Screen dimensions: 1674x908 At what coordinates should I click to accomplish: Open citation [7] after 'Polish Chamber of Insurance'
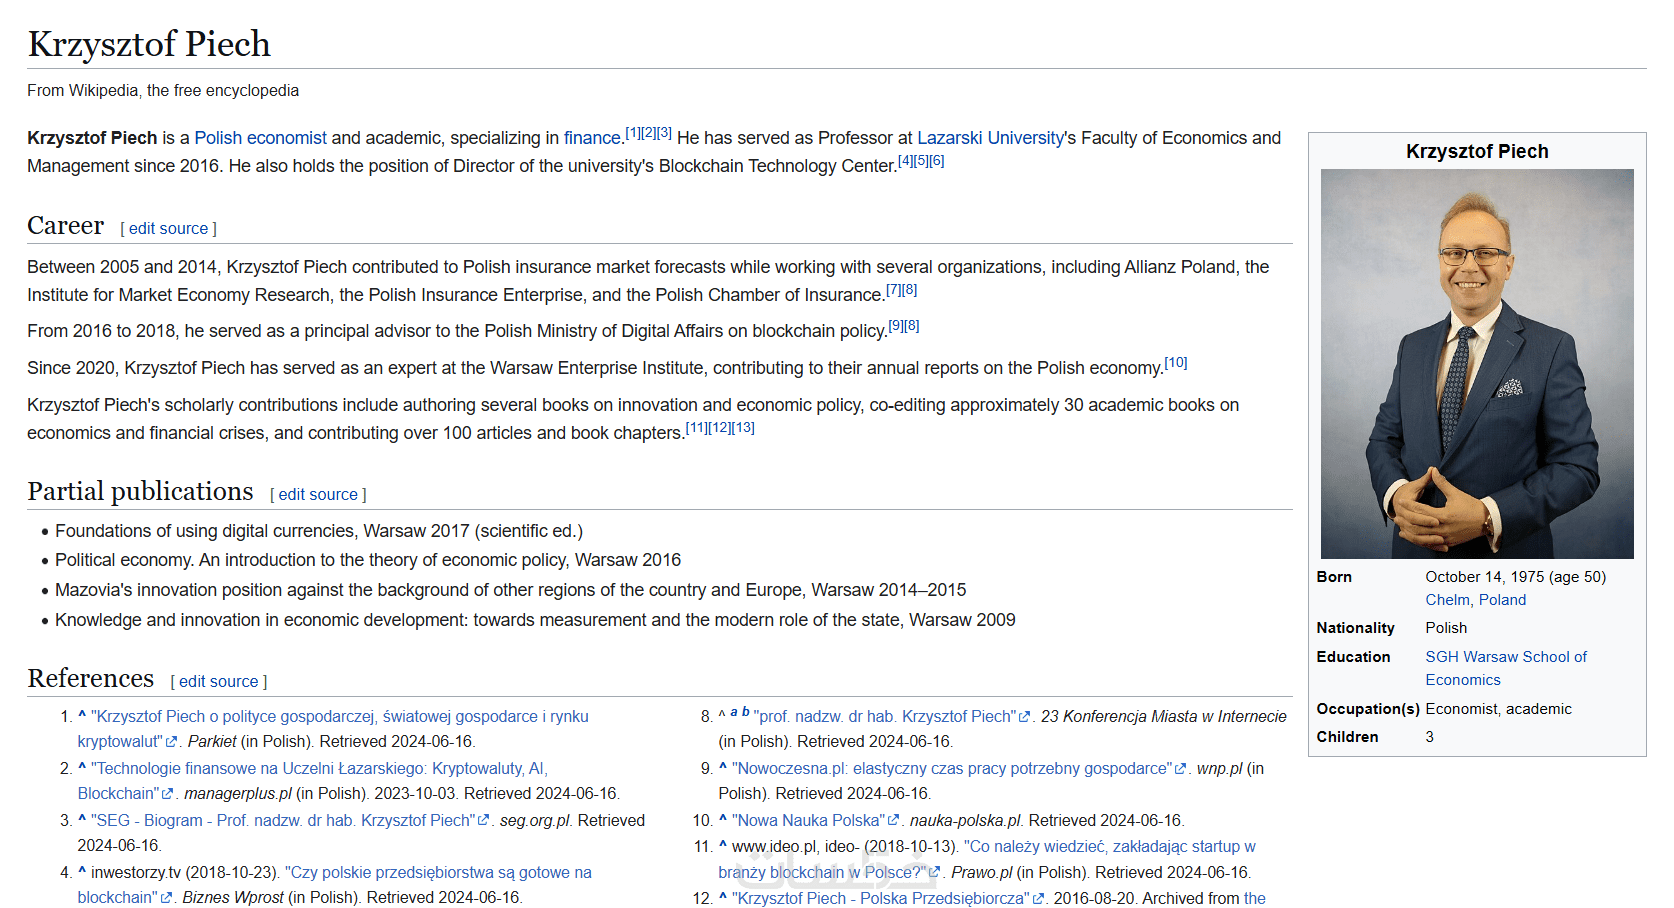click(894, 290)
